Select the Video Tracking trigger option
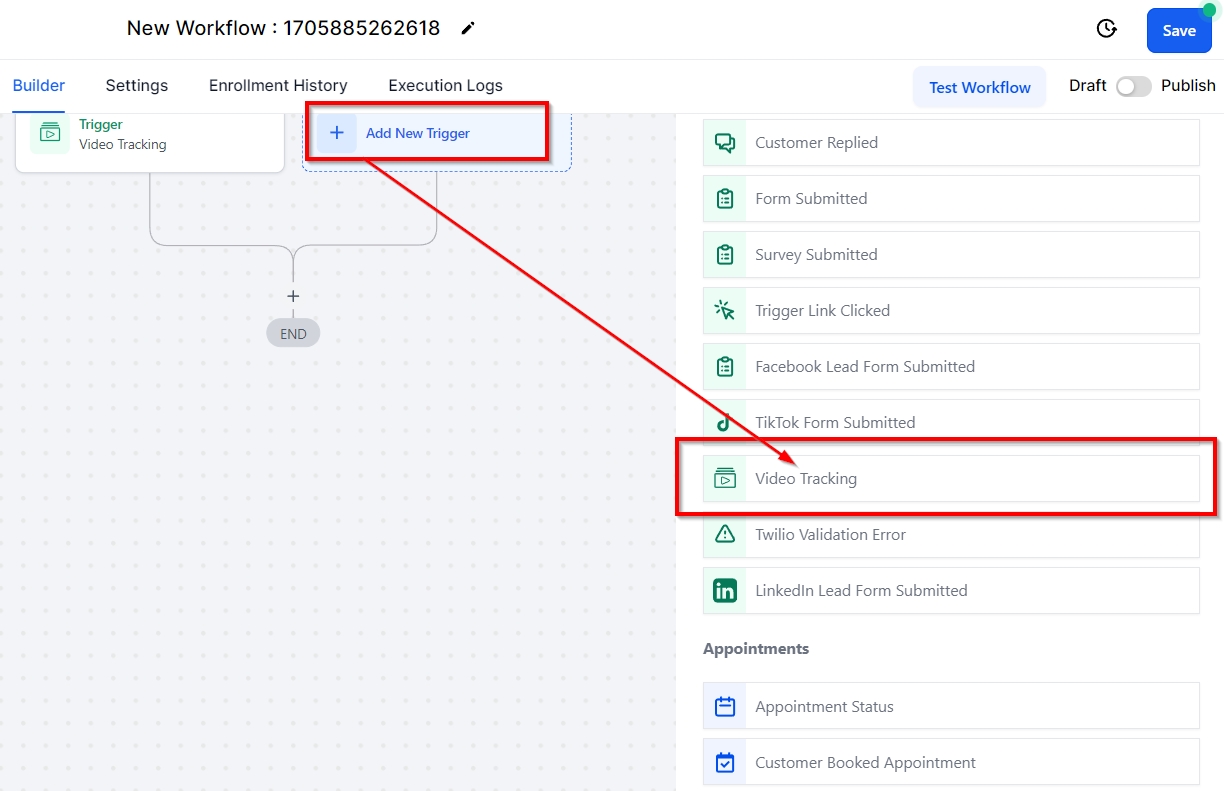 tap(950, 479)
